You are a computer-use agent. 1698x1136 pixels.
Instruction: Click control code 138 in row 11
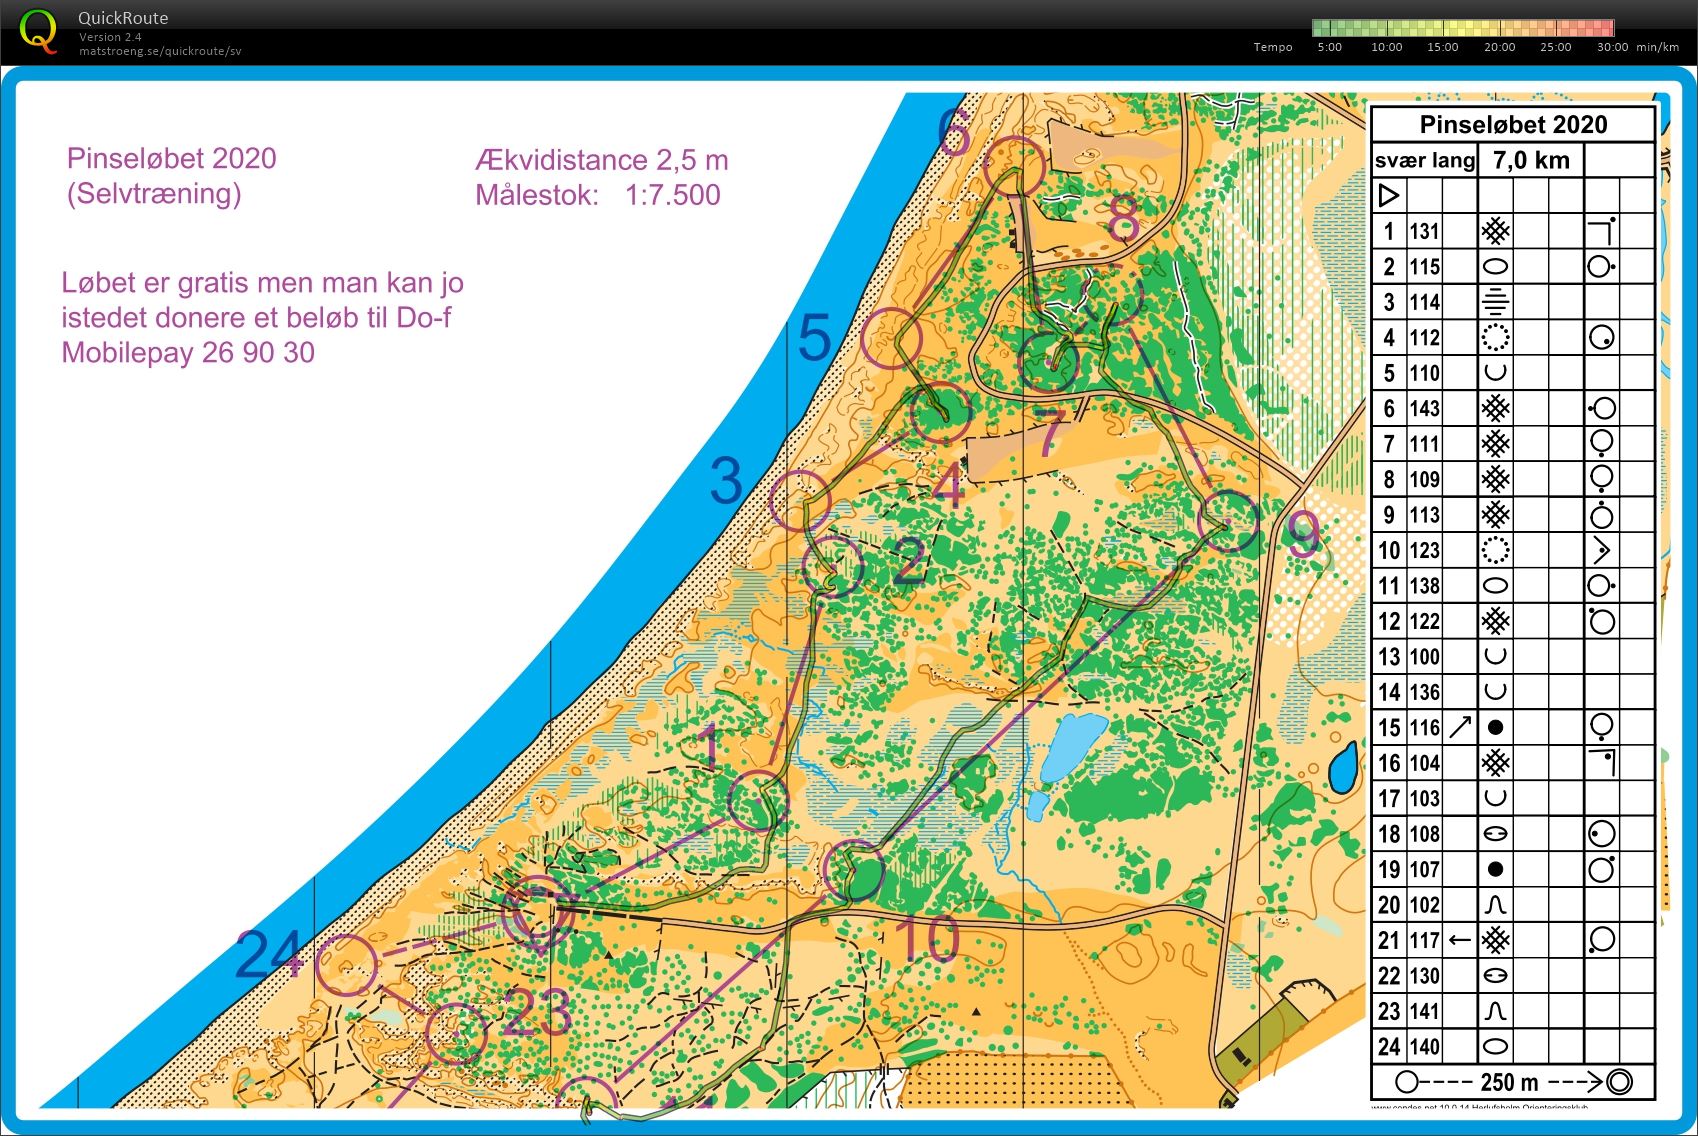pyautogui.click(x=1425, y=586)
